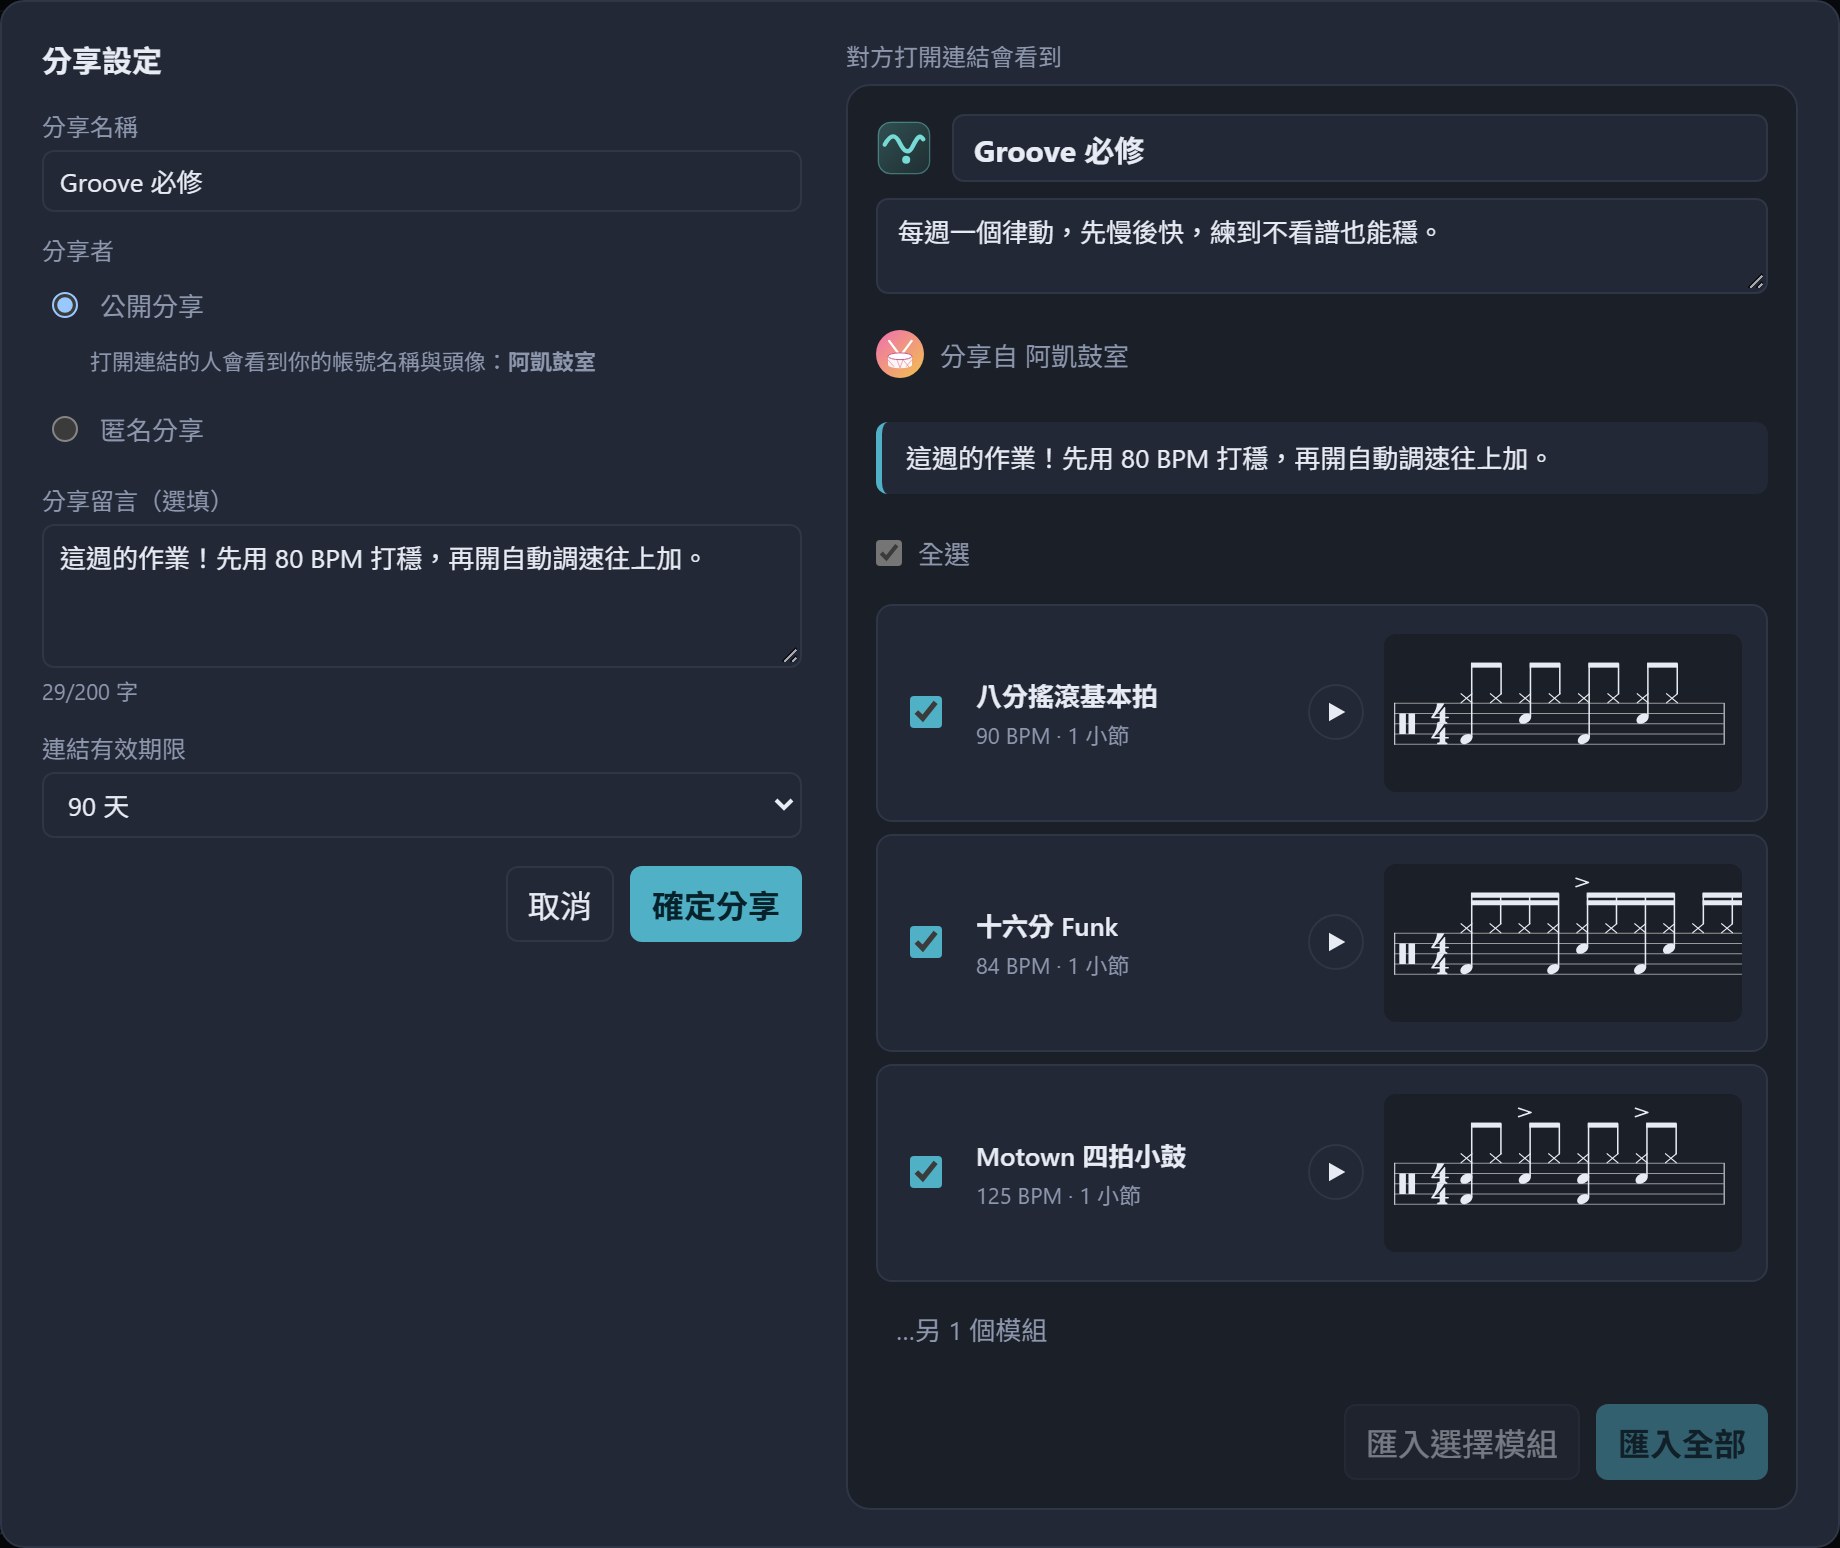Click the 八分搖滾基本拍 module title

click(1067, 696)
